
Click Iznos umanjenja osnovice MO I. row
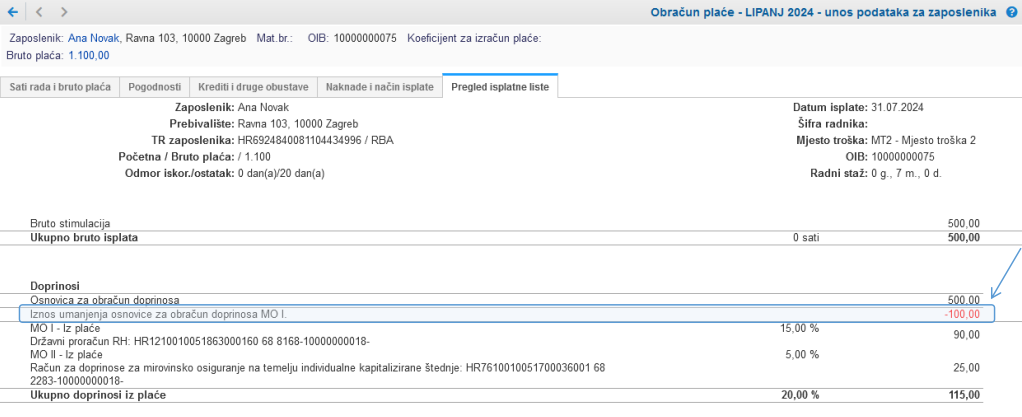(507, 314)
